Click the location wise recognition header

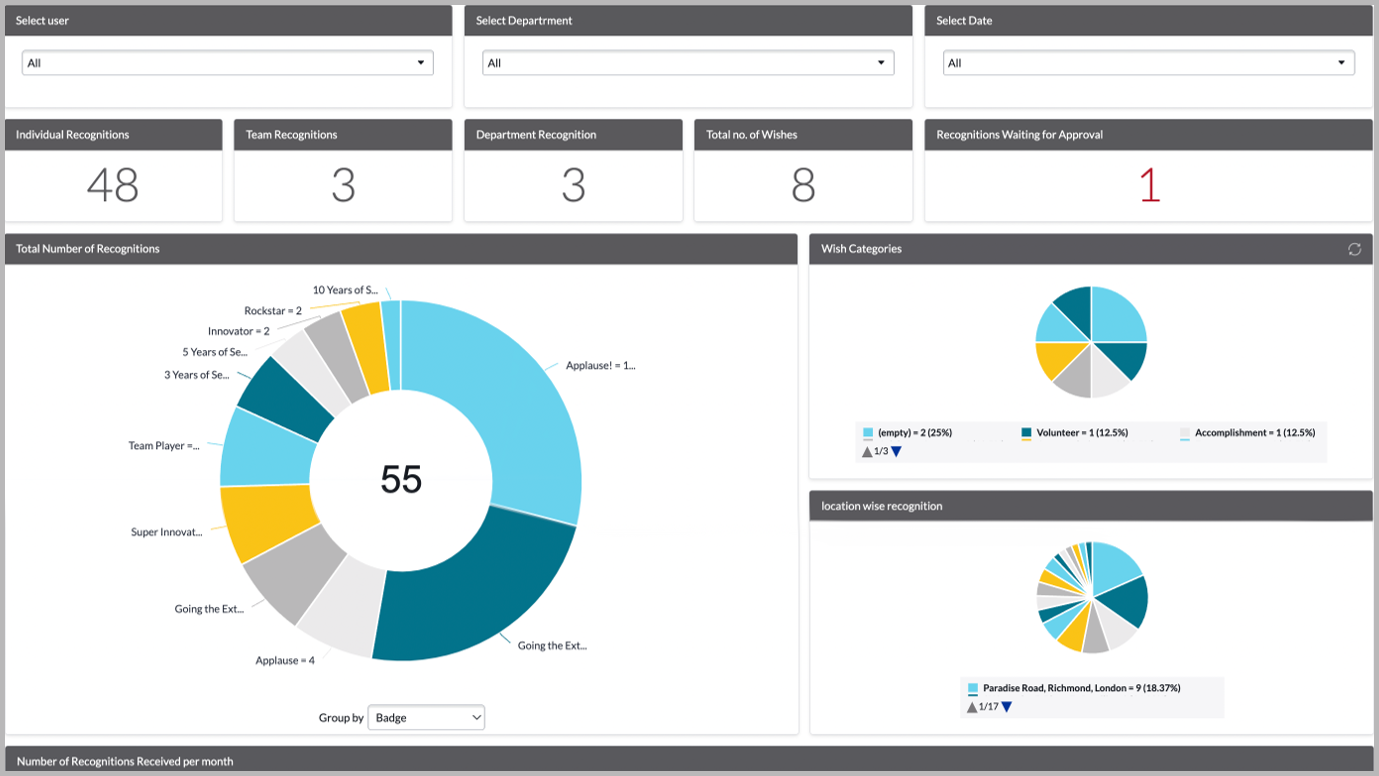click(1091, 506)
